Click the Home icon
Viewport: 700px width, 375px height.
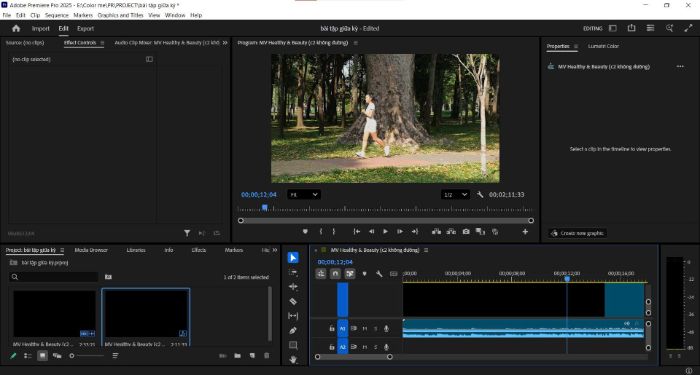pyautogui.click(x=16, y=29)
